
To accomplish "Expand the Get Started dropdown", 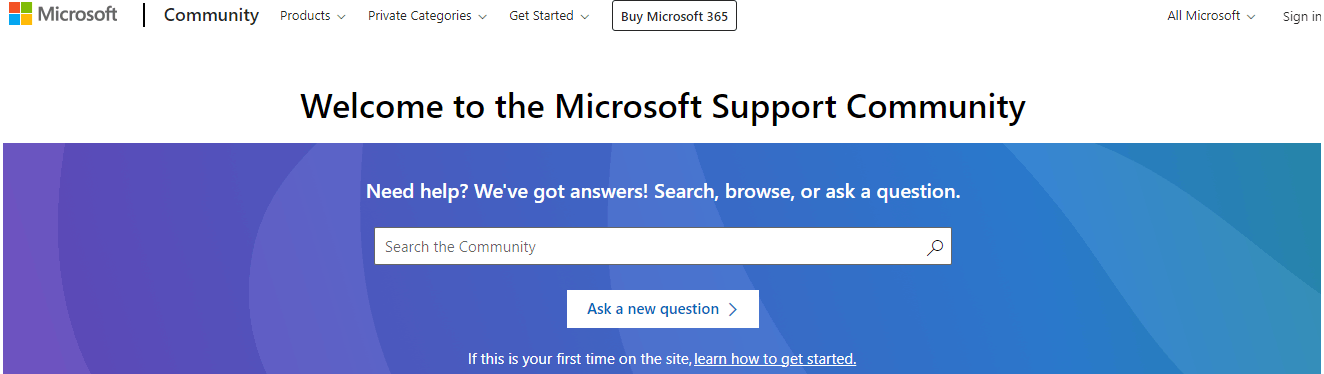I will (x=549, y=16).
